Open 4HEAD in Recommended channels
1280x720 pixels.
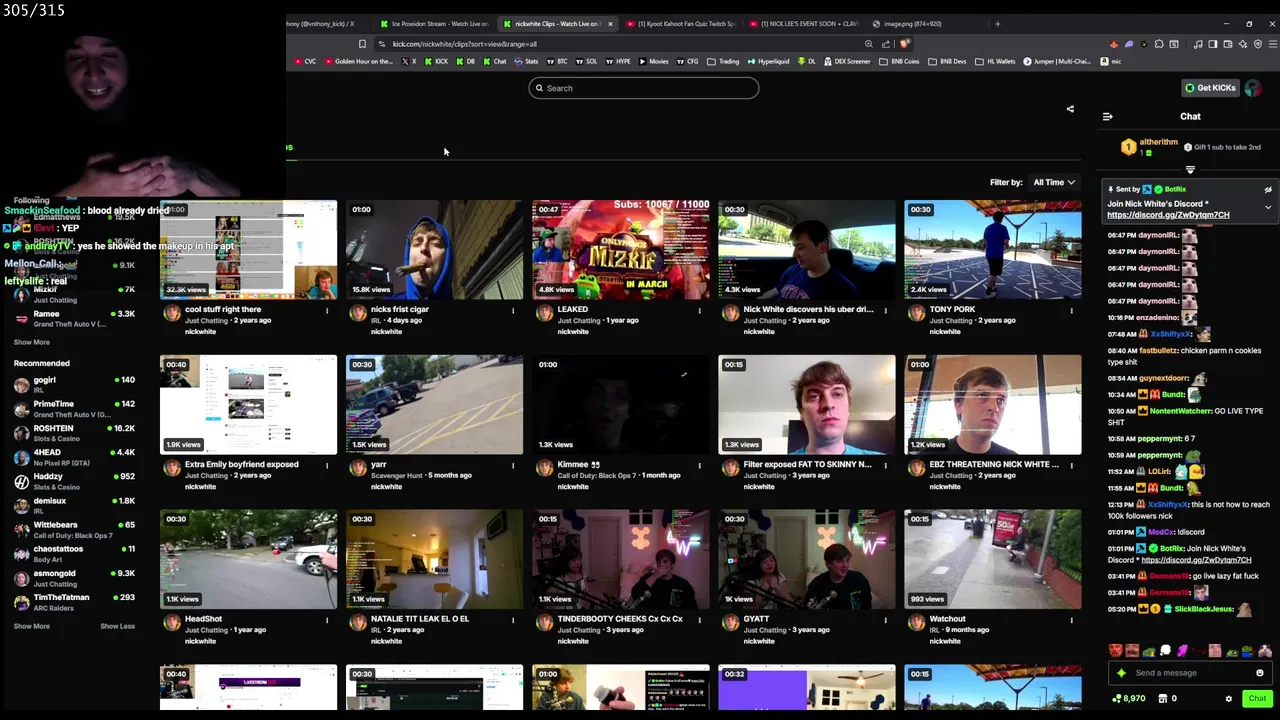pos(74,456)
